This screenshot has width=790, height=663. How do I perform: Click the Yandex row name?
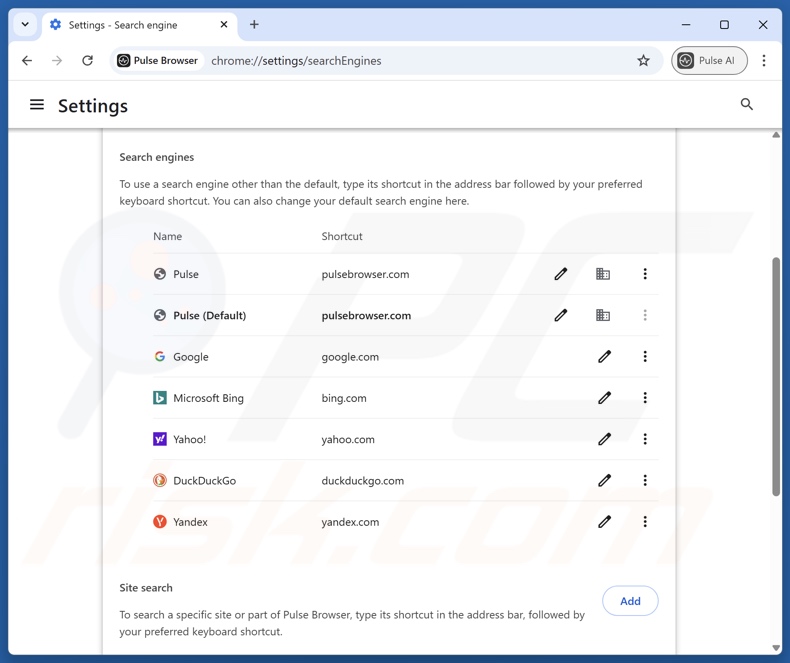(190, 522)
